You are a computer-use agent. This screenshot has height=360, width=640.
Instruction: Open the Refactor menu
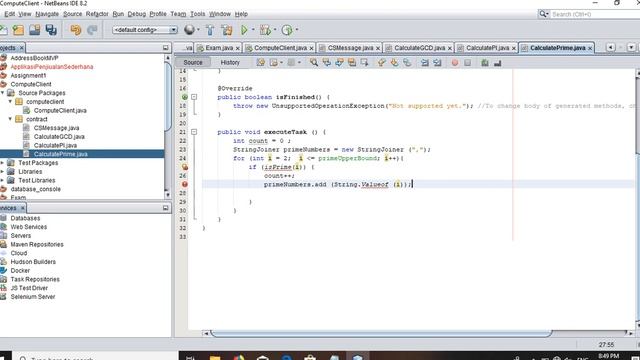coord(97,14)
